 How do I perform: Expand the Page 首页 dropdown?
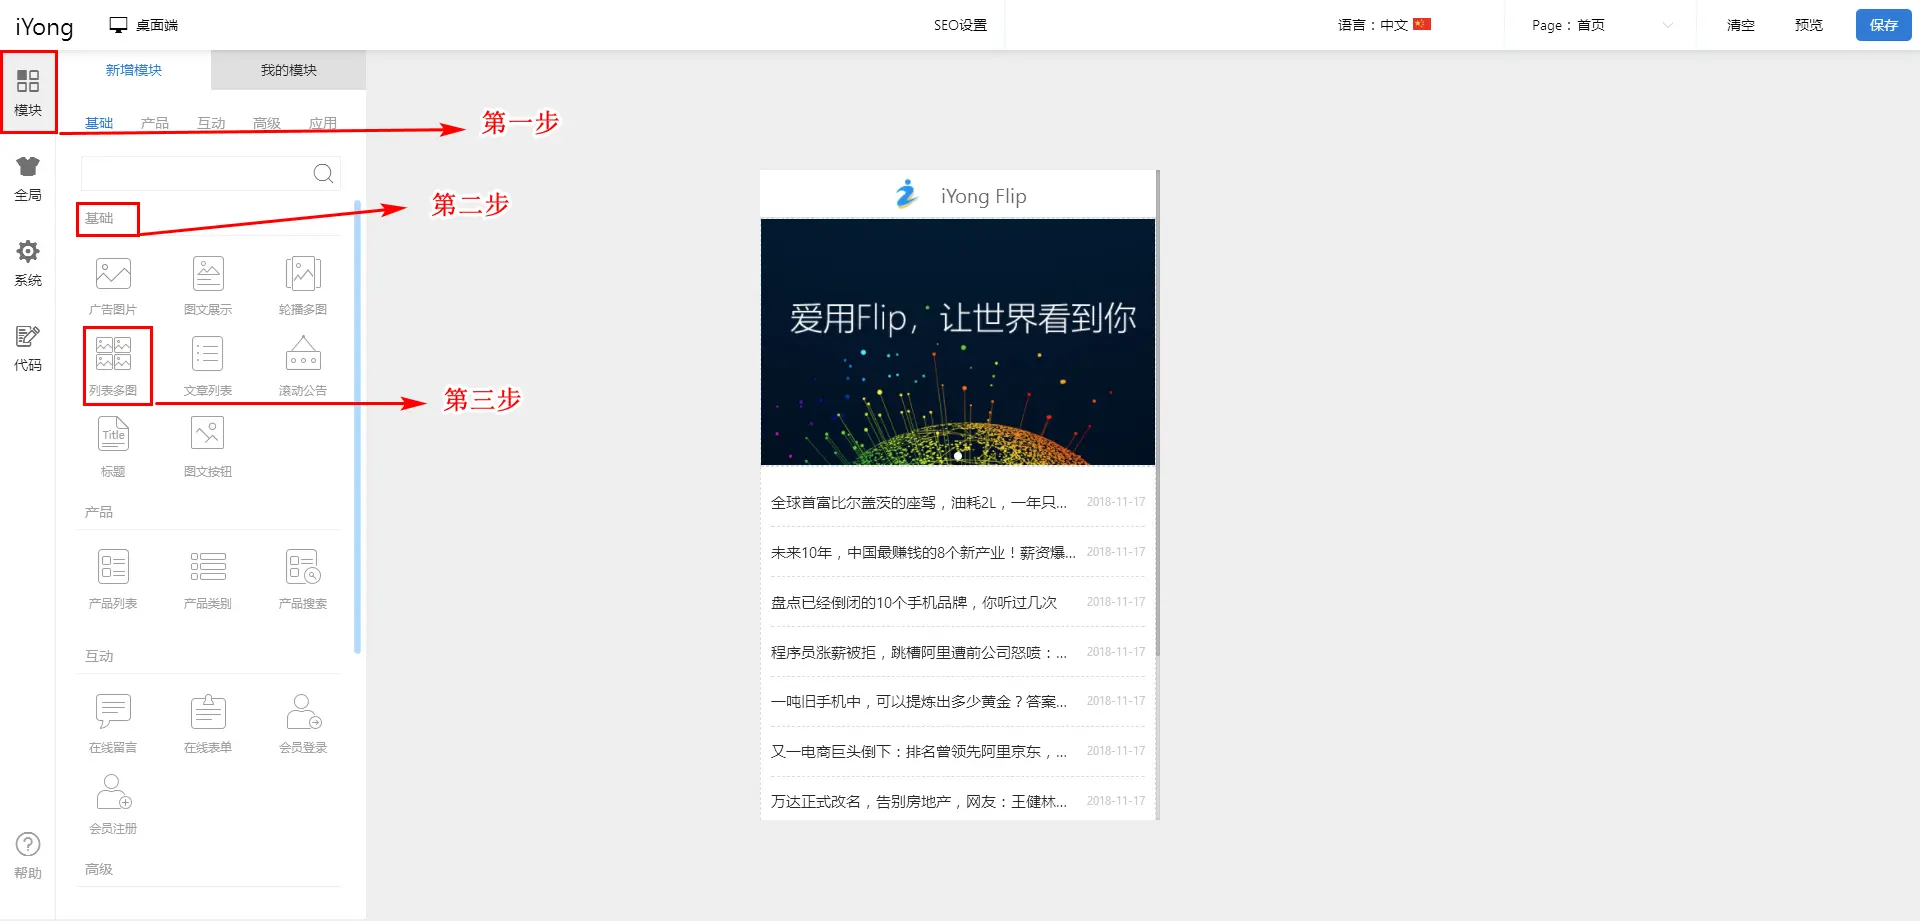click(1600, 25)
